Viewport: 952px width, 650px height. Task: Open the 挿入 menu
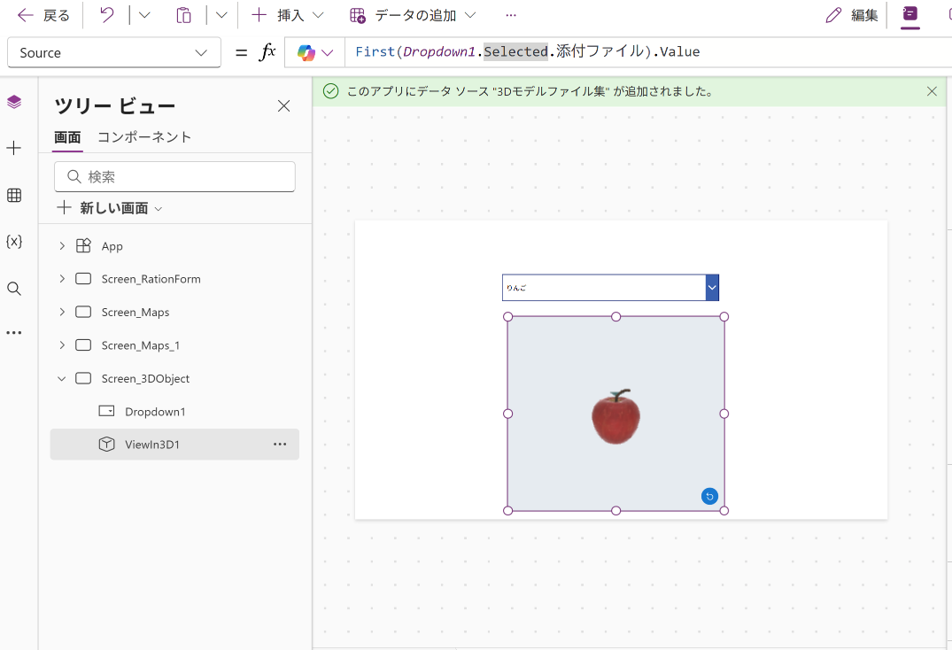click(288, 15)
